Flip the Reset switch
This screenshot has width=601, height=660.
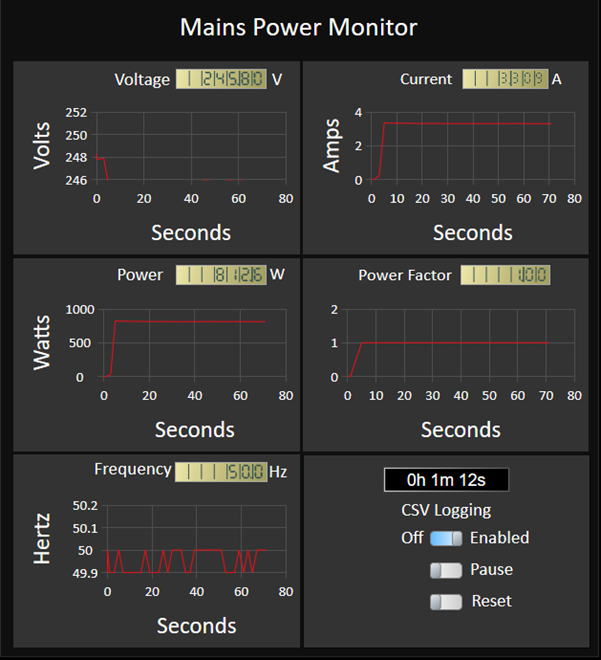(446, 602)
